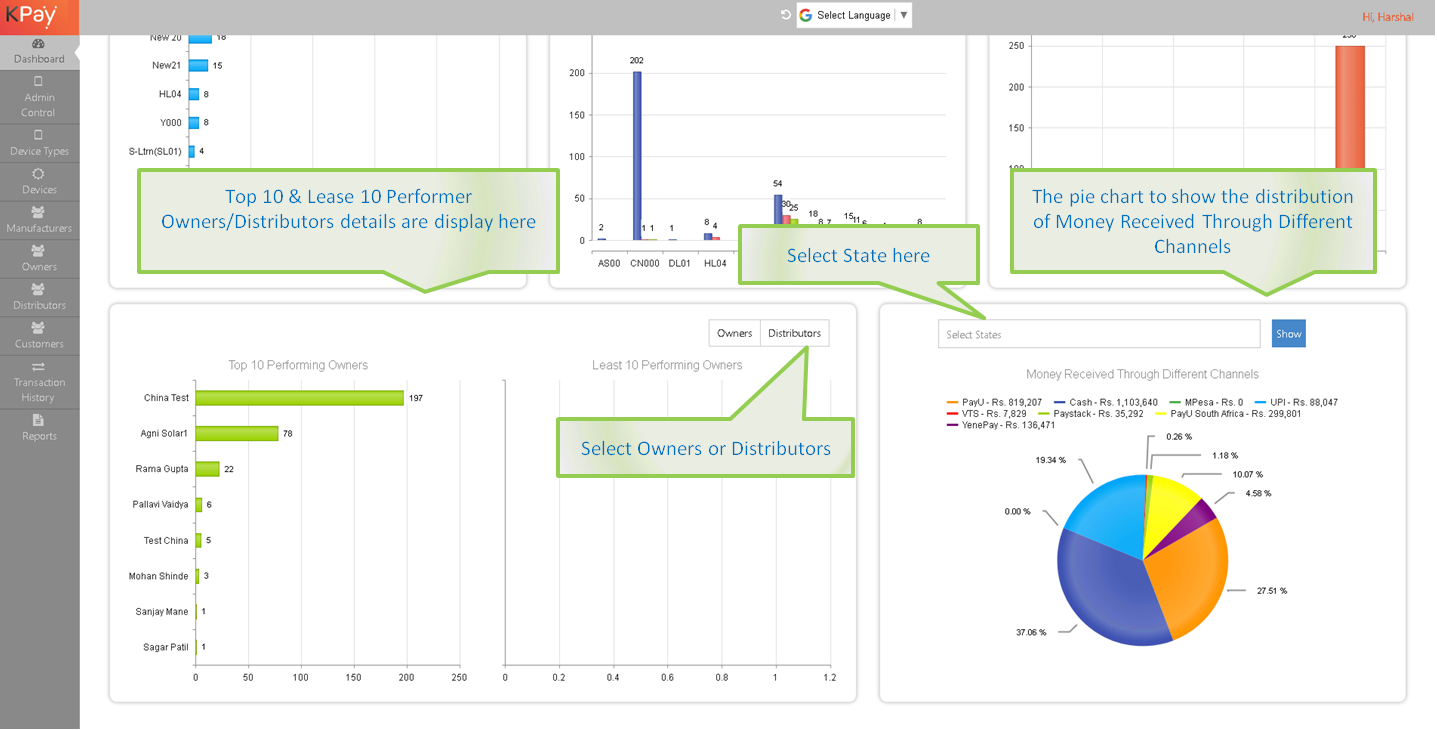This screenshot has height=730, width=1437.
Task: Click the '27.51 %' pie label
Action: coord(1272,591)
